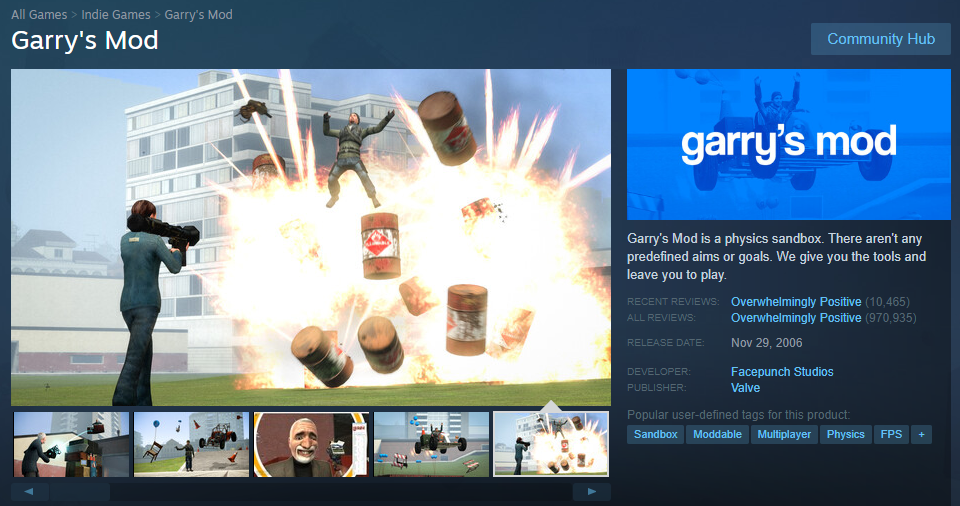Image resolution: width=960 pixels, height=506 pixels.
Task: Select the Garry's Mod breadcrumb
Action: point(198,15)
